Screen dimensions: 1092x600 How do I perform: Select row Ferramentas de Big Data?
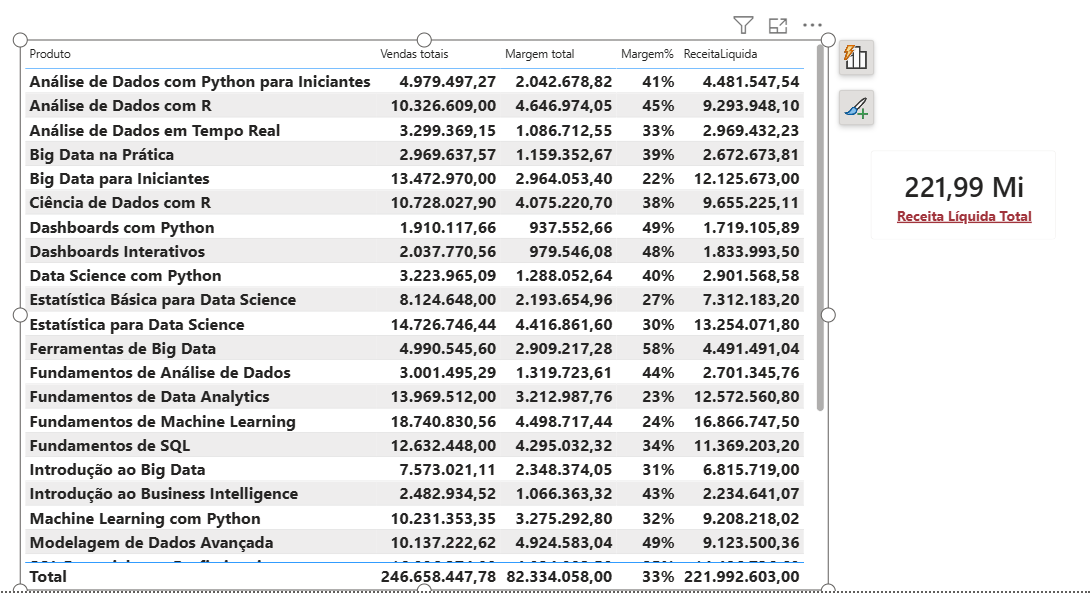[414, 349]
